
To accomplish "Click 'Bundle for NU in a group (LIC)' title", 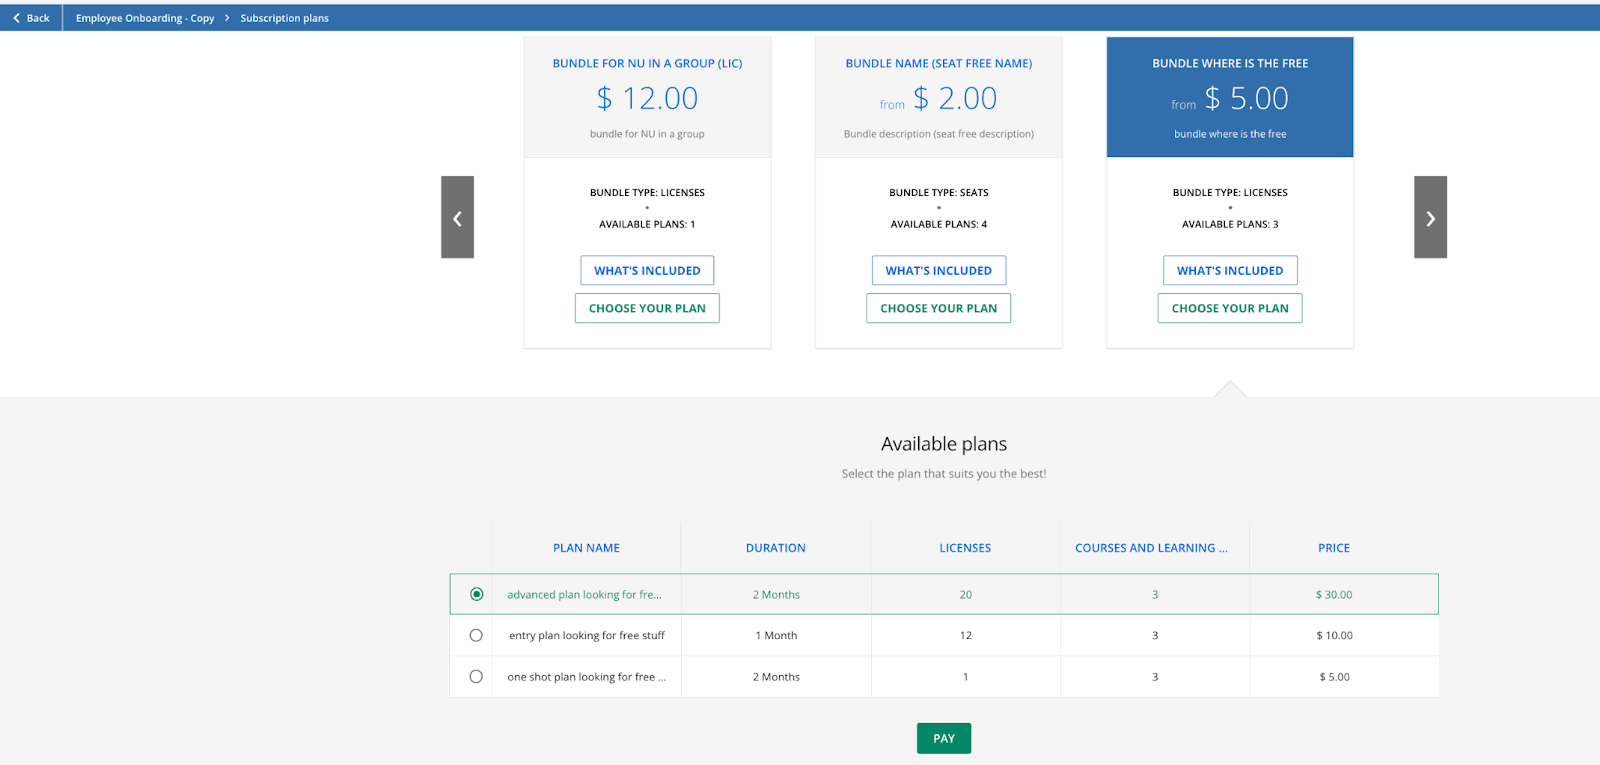I will pyautogui.click(x=647, y=63).
